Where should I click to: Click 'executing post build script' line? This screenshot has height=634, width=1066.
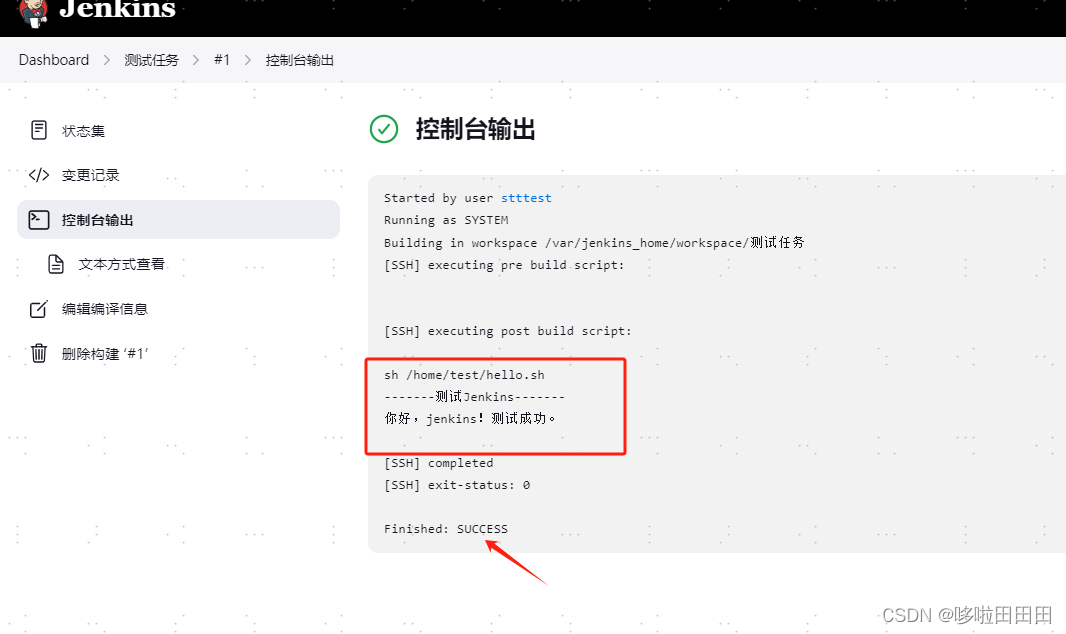tap(508, 331)
